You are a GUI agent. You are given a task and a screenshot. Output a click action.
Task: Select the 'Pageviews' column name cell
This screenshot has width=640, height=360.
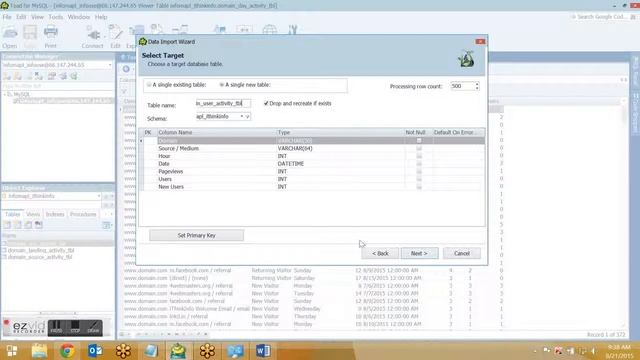tap(217, 172)
